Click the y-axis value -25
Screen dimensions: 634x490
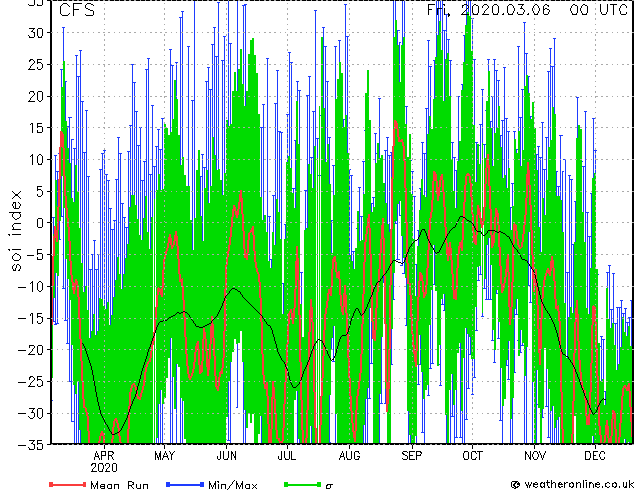32,381
